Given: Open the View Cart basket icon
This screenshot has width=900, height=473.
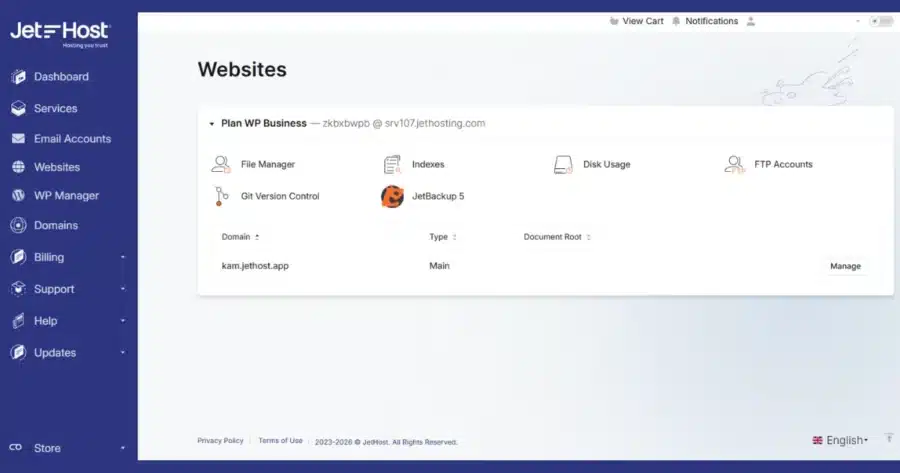Looking at the screenshot, I should point(614,21).
